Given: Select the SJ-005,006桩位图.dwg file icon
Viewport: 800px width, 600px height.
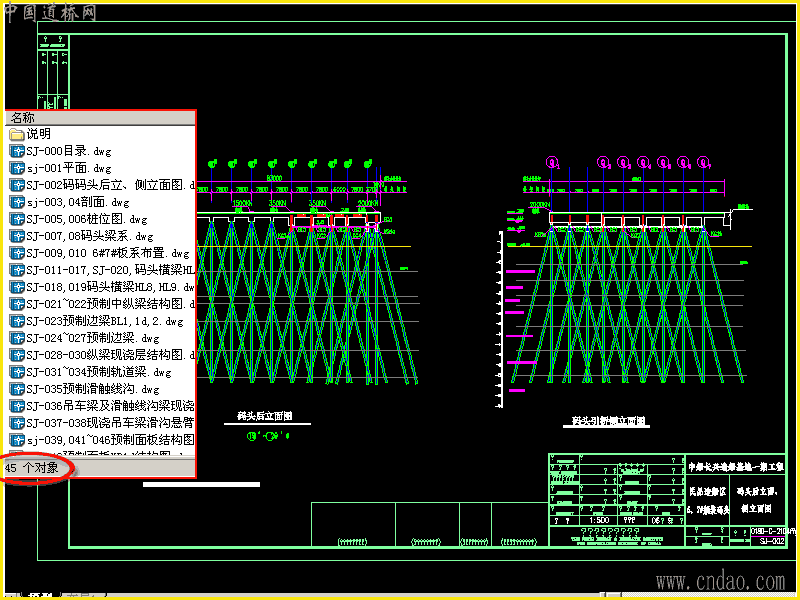Looking at the screenshot, I should 17,219.
